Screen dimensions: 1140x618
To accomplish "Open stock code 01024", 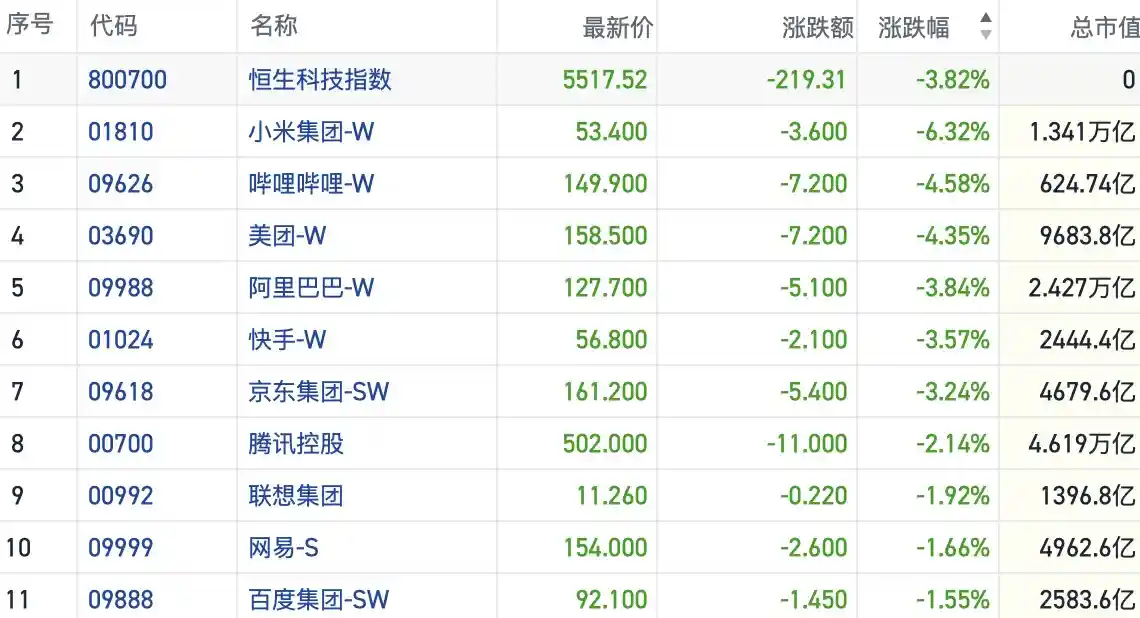I will pyautogui.click(x=121, y=340).
